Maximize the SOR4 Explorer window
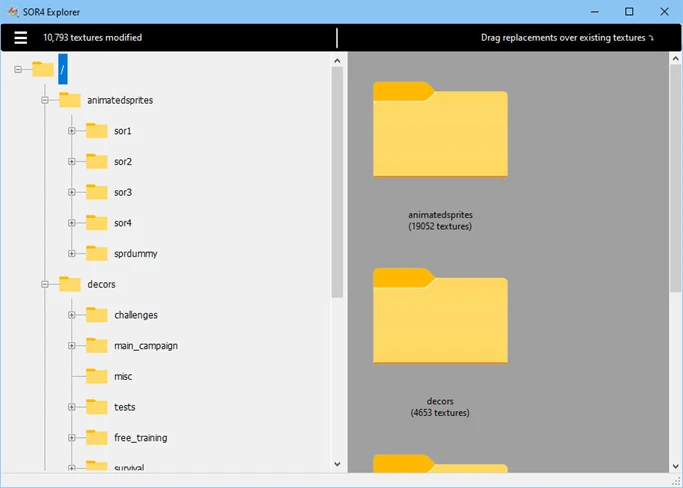Viewport: 683px width, 488px height. point(629,12)
